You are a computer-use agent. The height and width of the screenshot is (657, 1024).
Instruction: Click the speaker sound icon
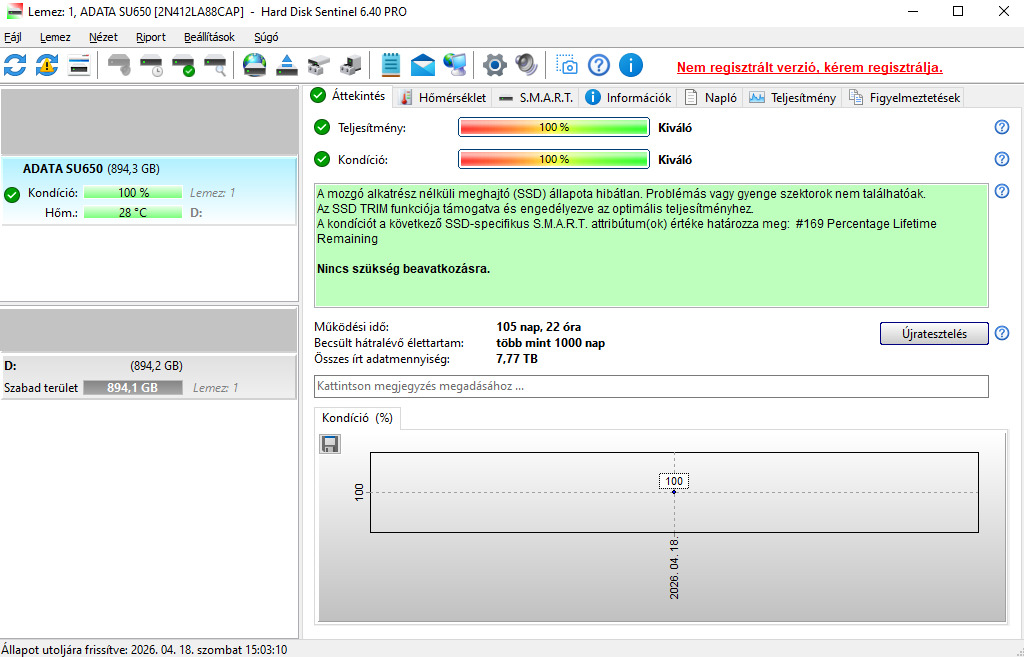526,65
